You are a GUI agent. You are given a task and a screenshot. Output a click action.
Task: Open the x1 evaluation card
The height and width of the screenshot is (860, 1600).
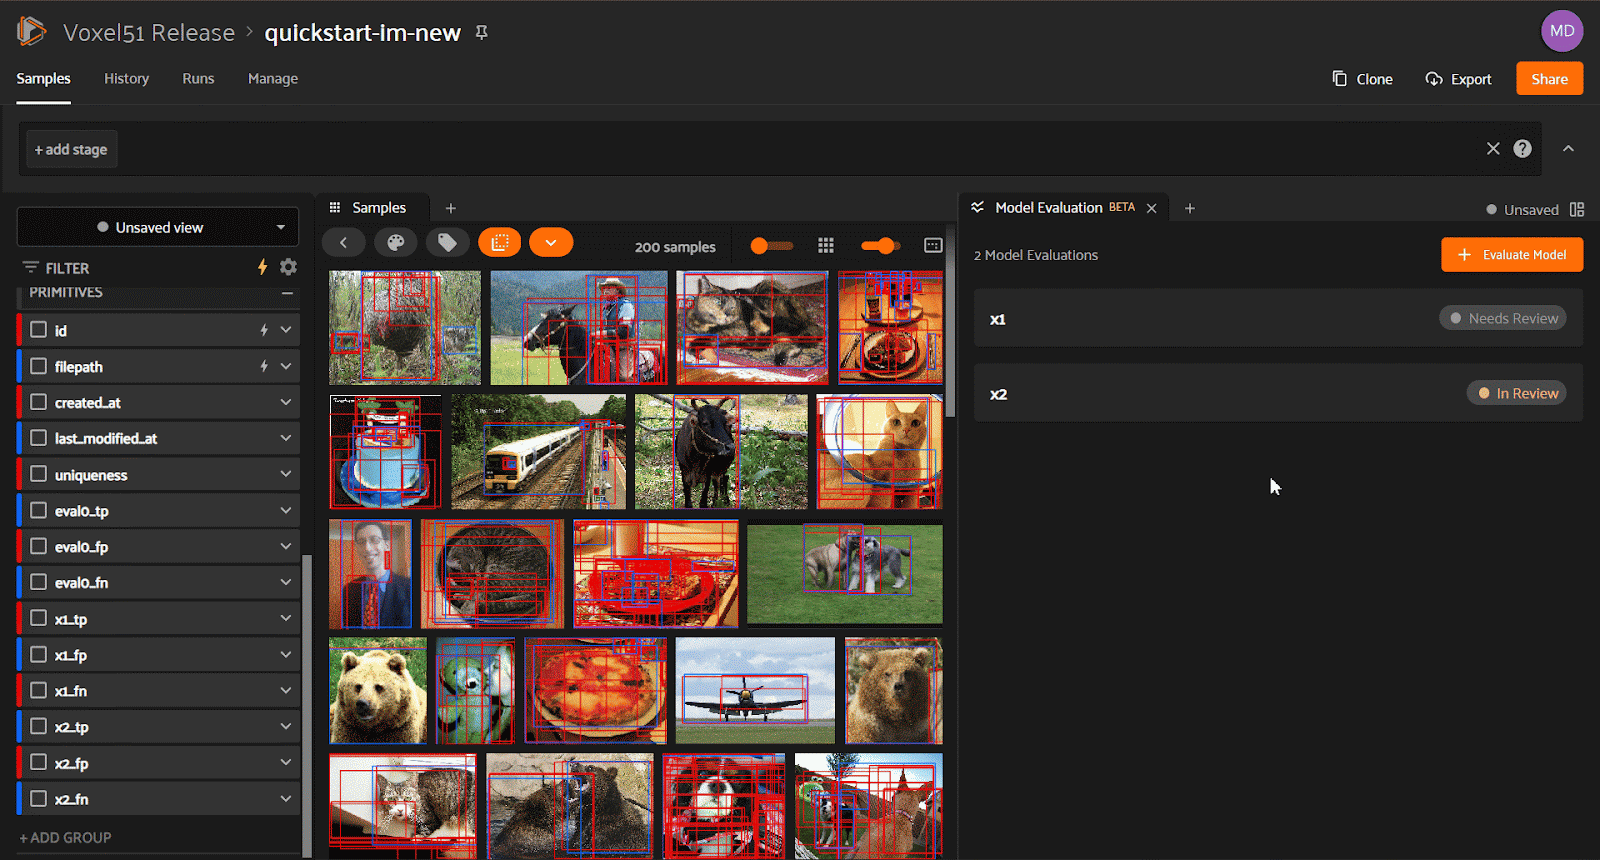pyautogui.click(x=1278, y=319)
